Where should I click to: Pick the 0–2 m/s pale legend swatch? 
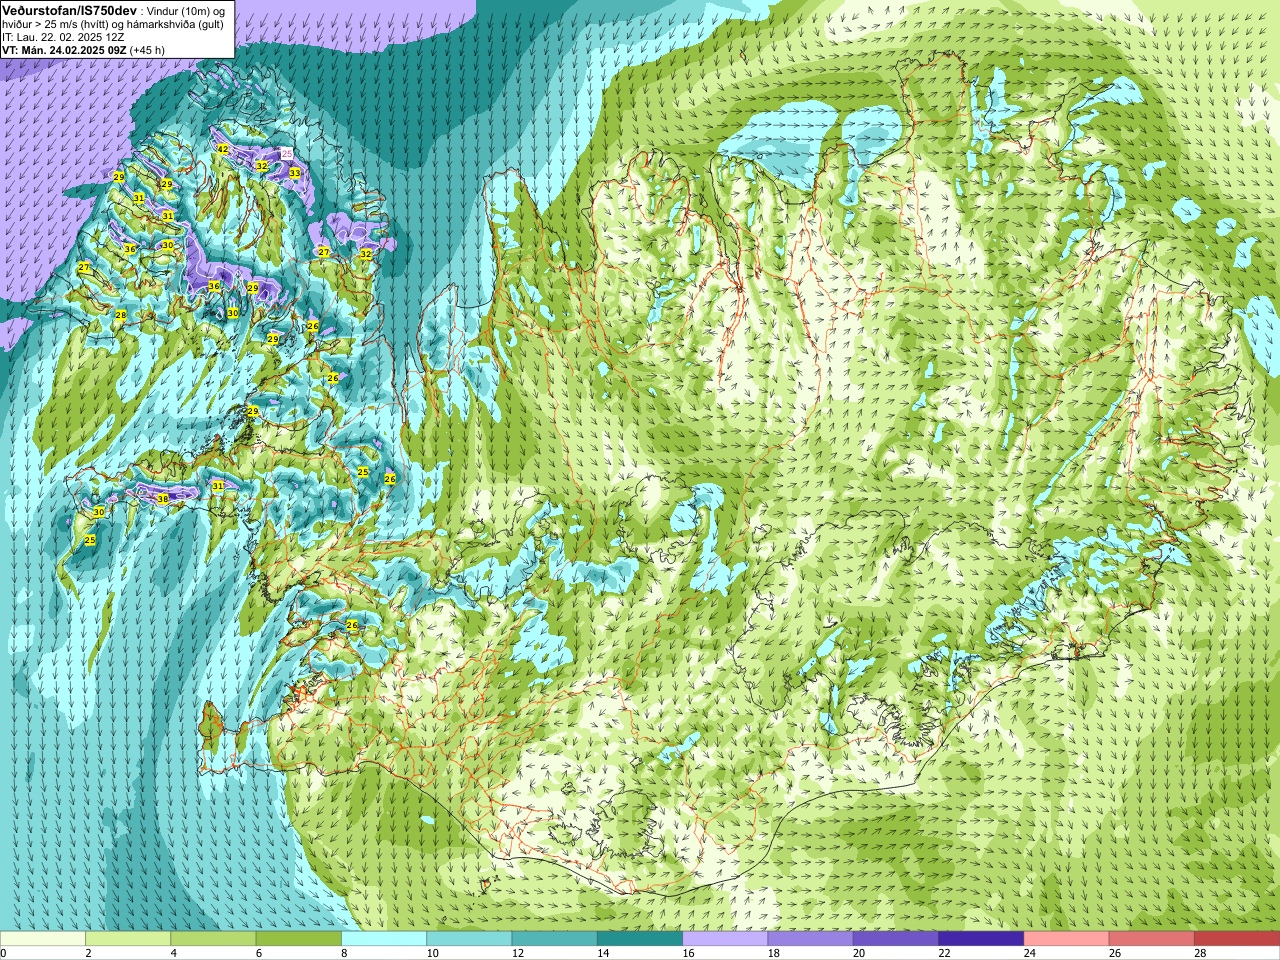click(x=42, y=939)
